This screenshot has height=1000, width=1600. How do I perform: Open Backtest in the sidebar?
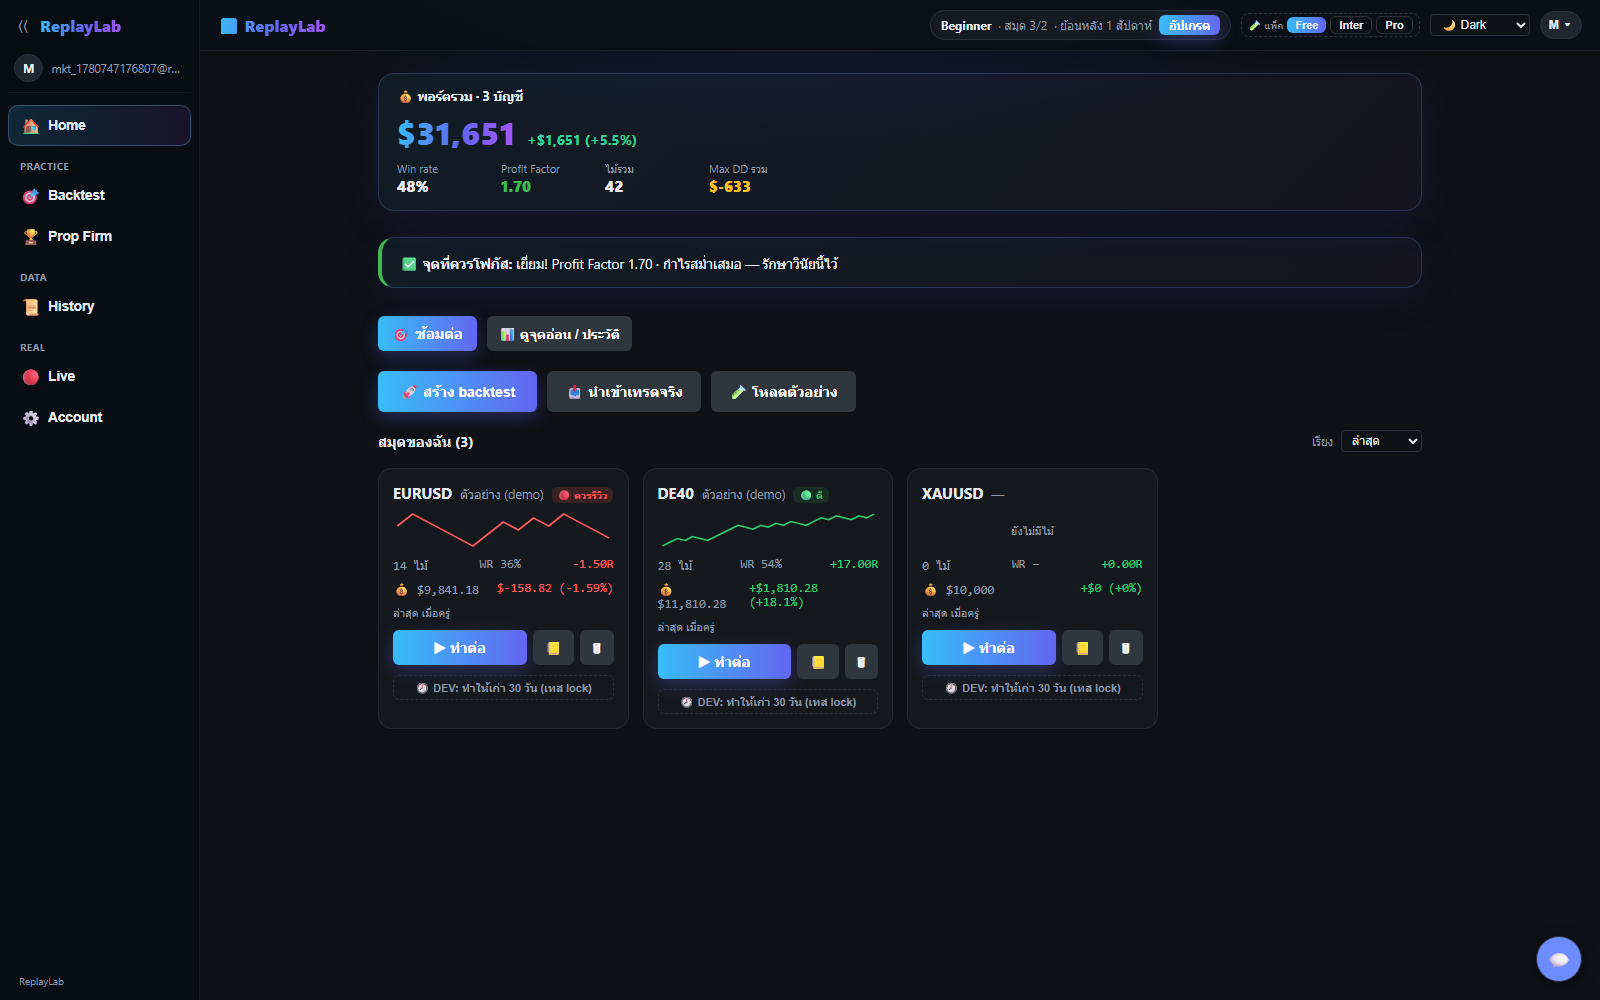99,196
